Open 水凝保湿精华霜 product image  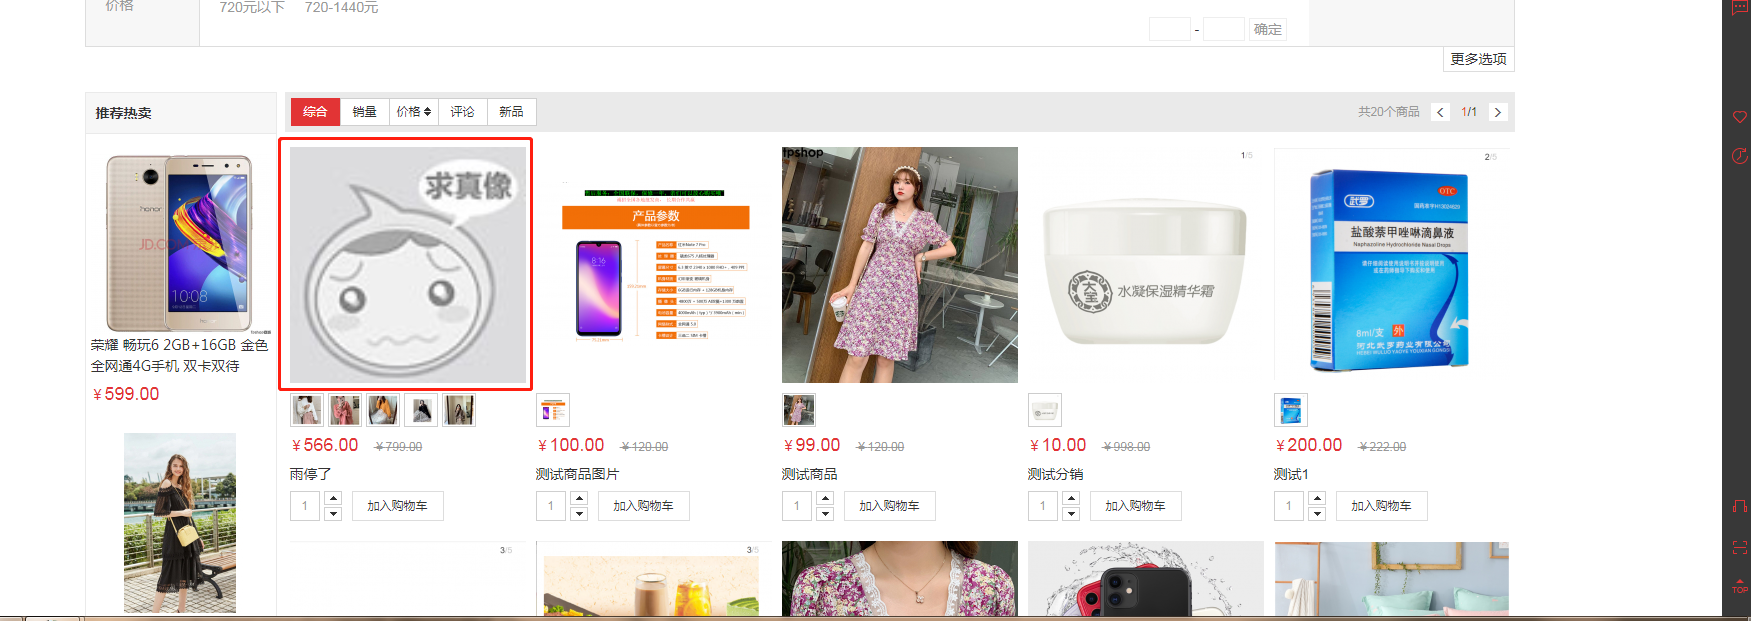pyautogui.click(x=1146, y=265)
